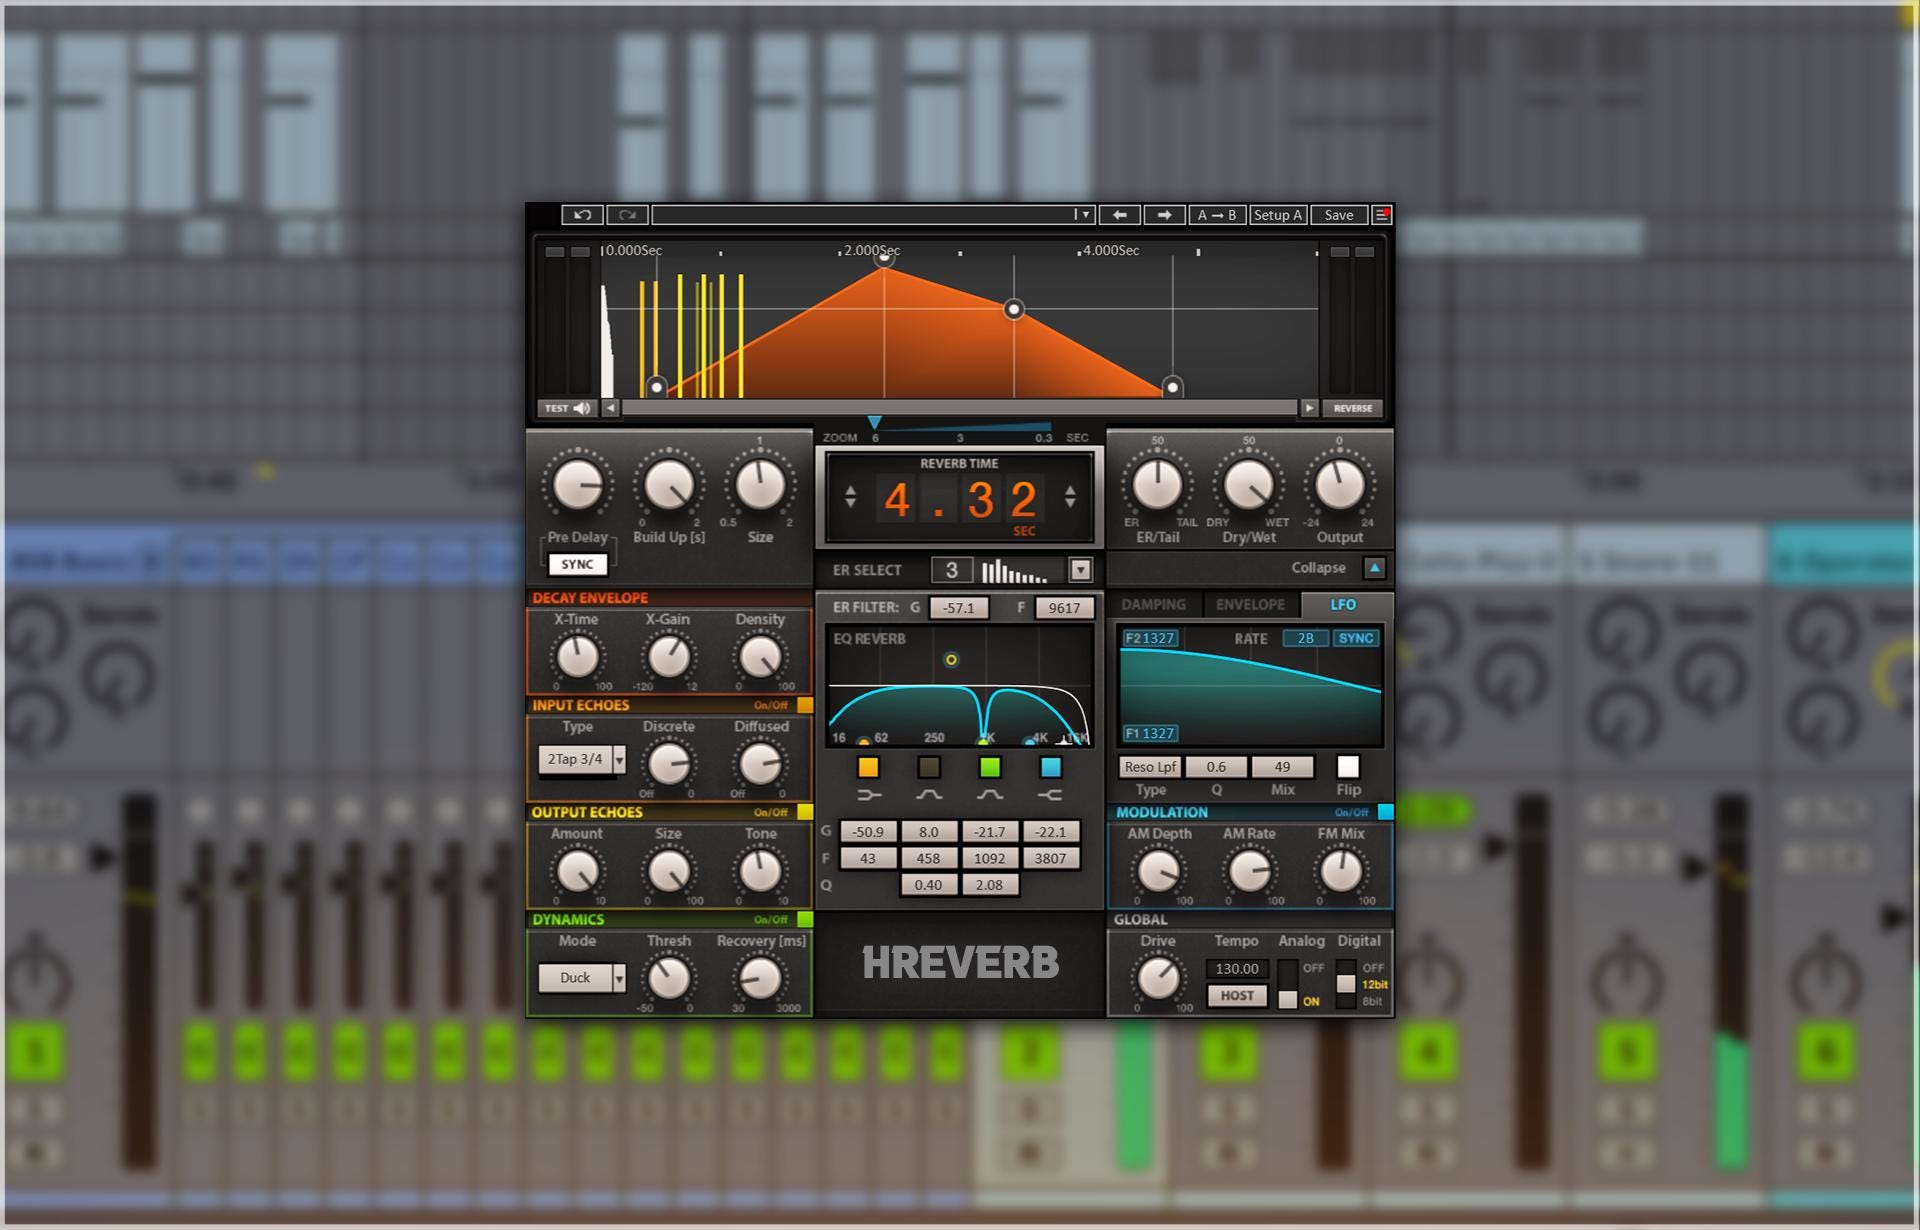Viewport: 1920px width, 1230px height.
Task: Load next preset with right arrow
Action: (1164, 215)
